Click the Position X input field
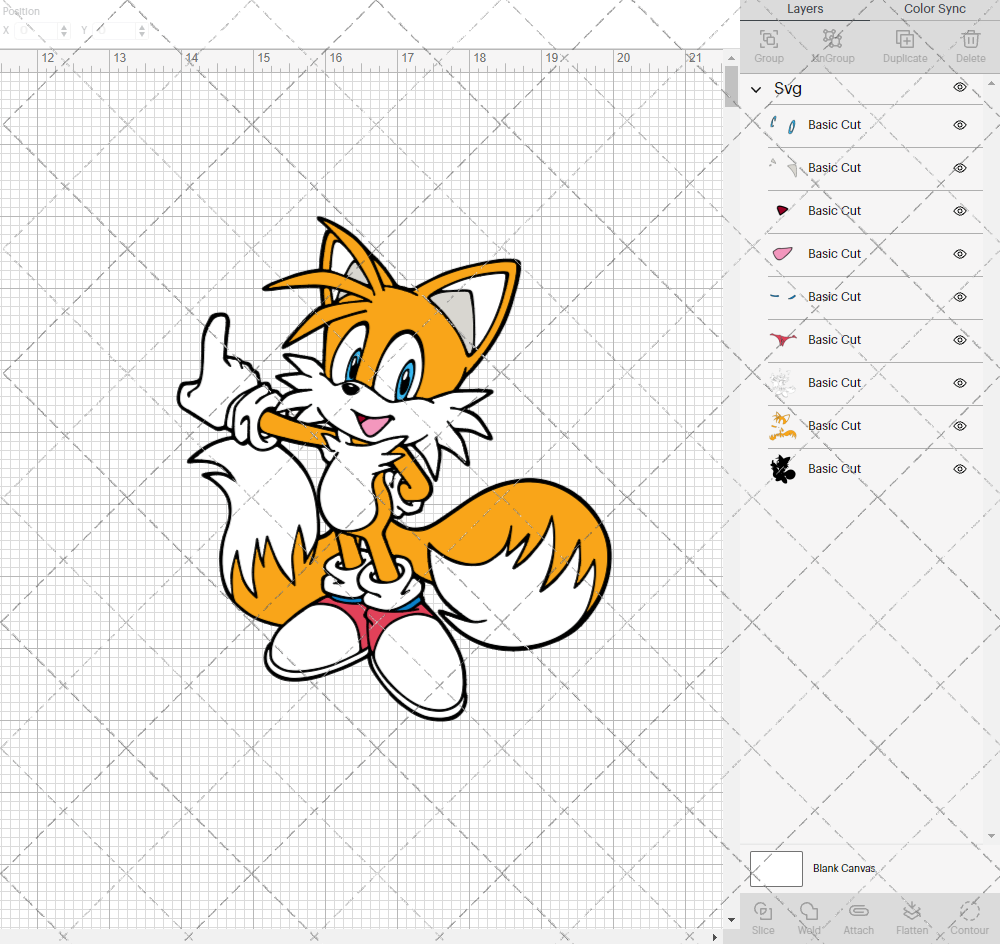Image resolution: width=1000 pixels, height=944 pixels. (x=37, y=31)
